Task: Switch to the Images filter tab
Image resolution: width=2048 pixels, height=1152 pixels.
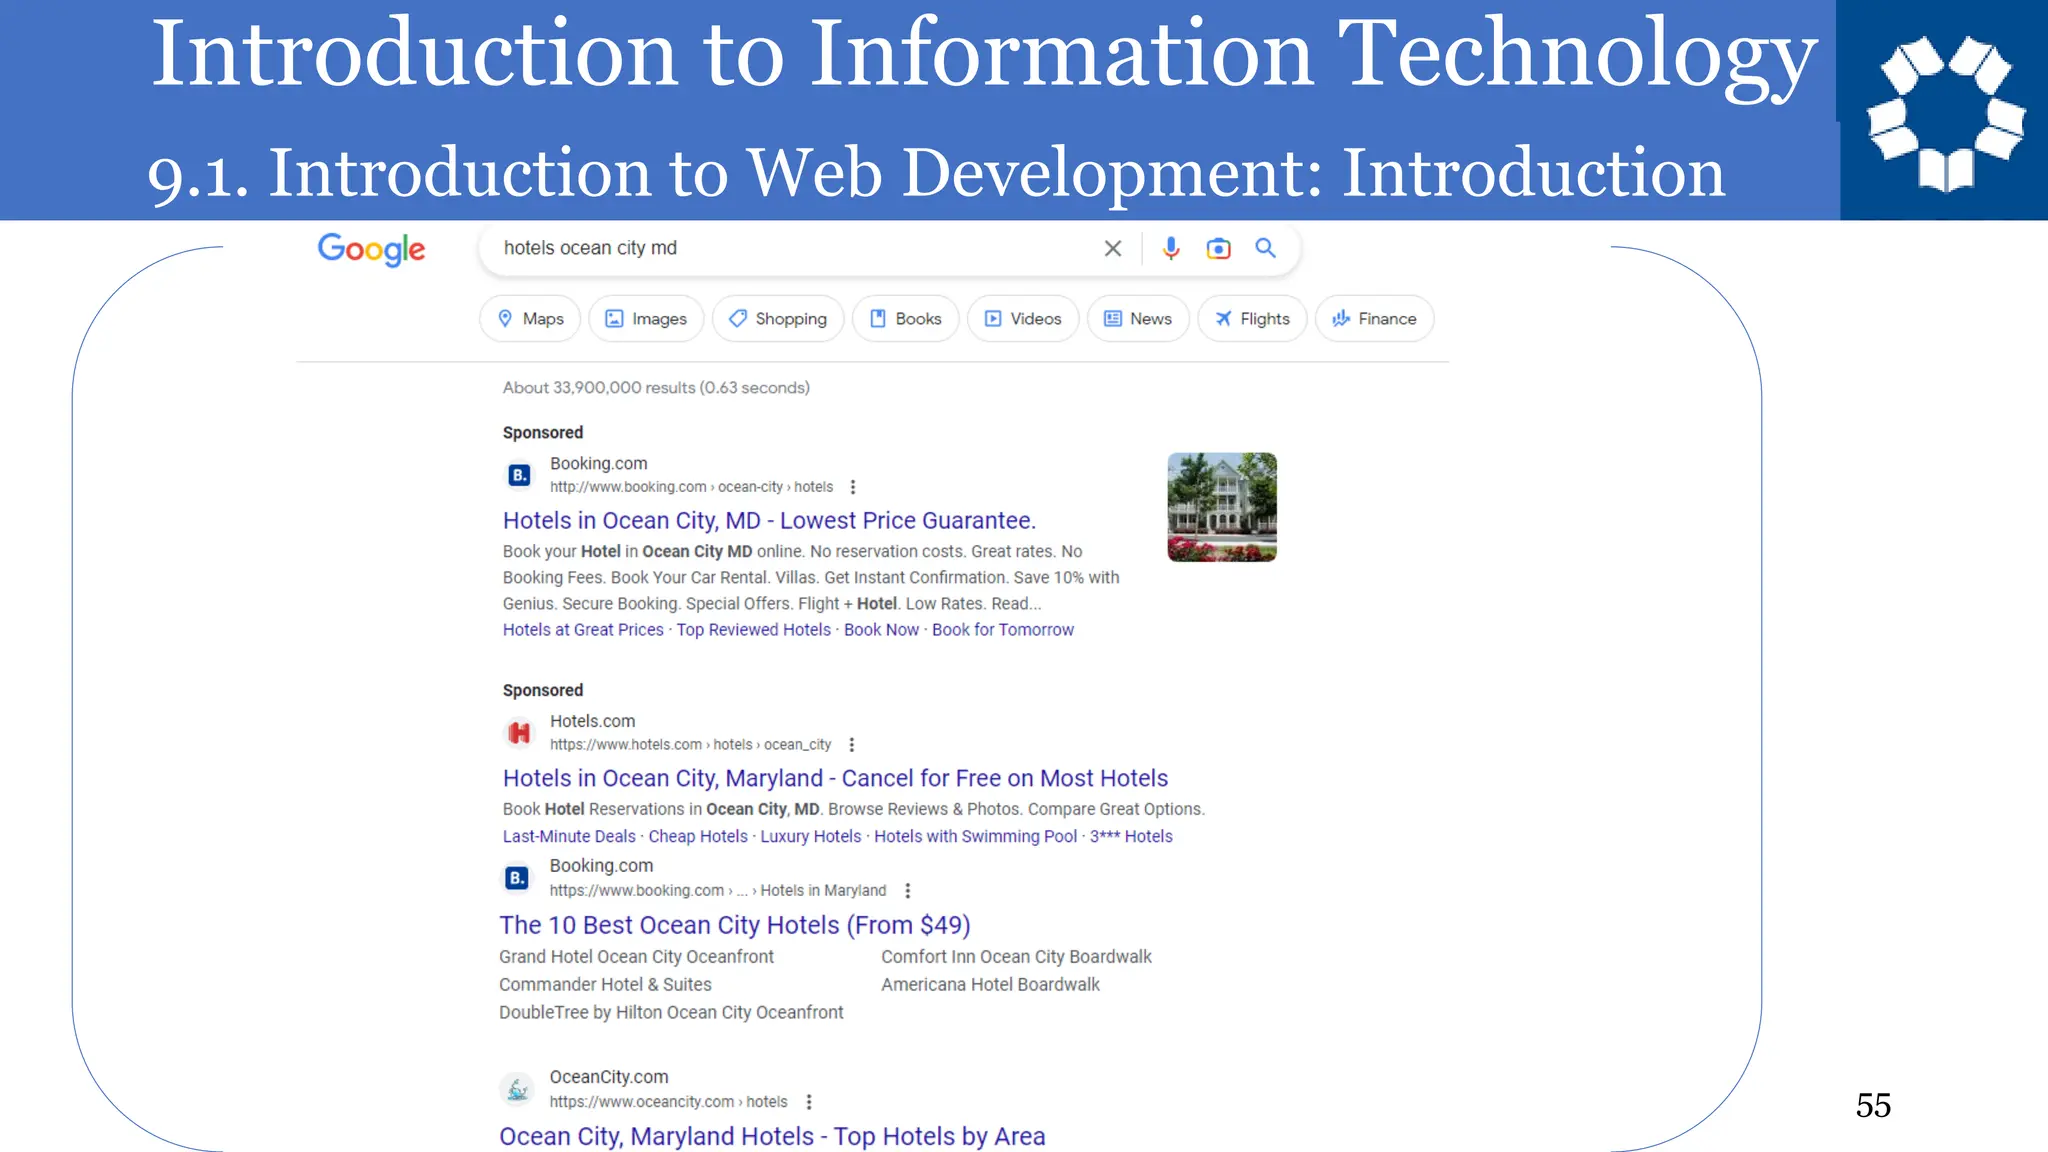Action: 646,319
